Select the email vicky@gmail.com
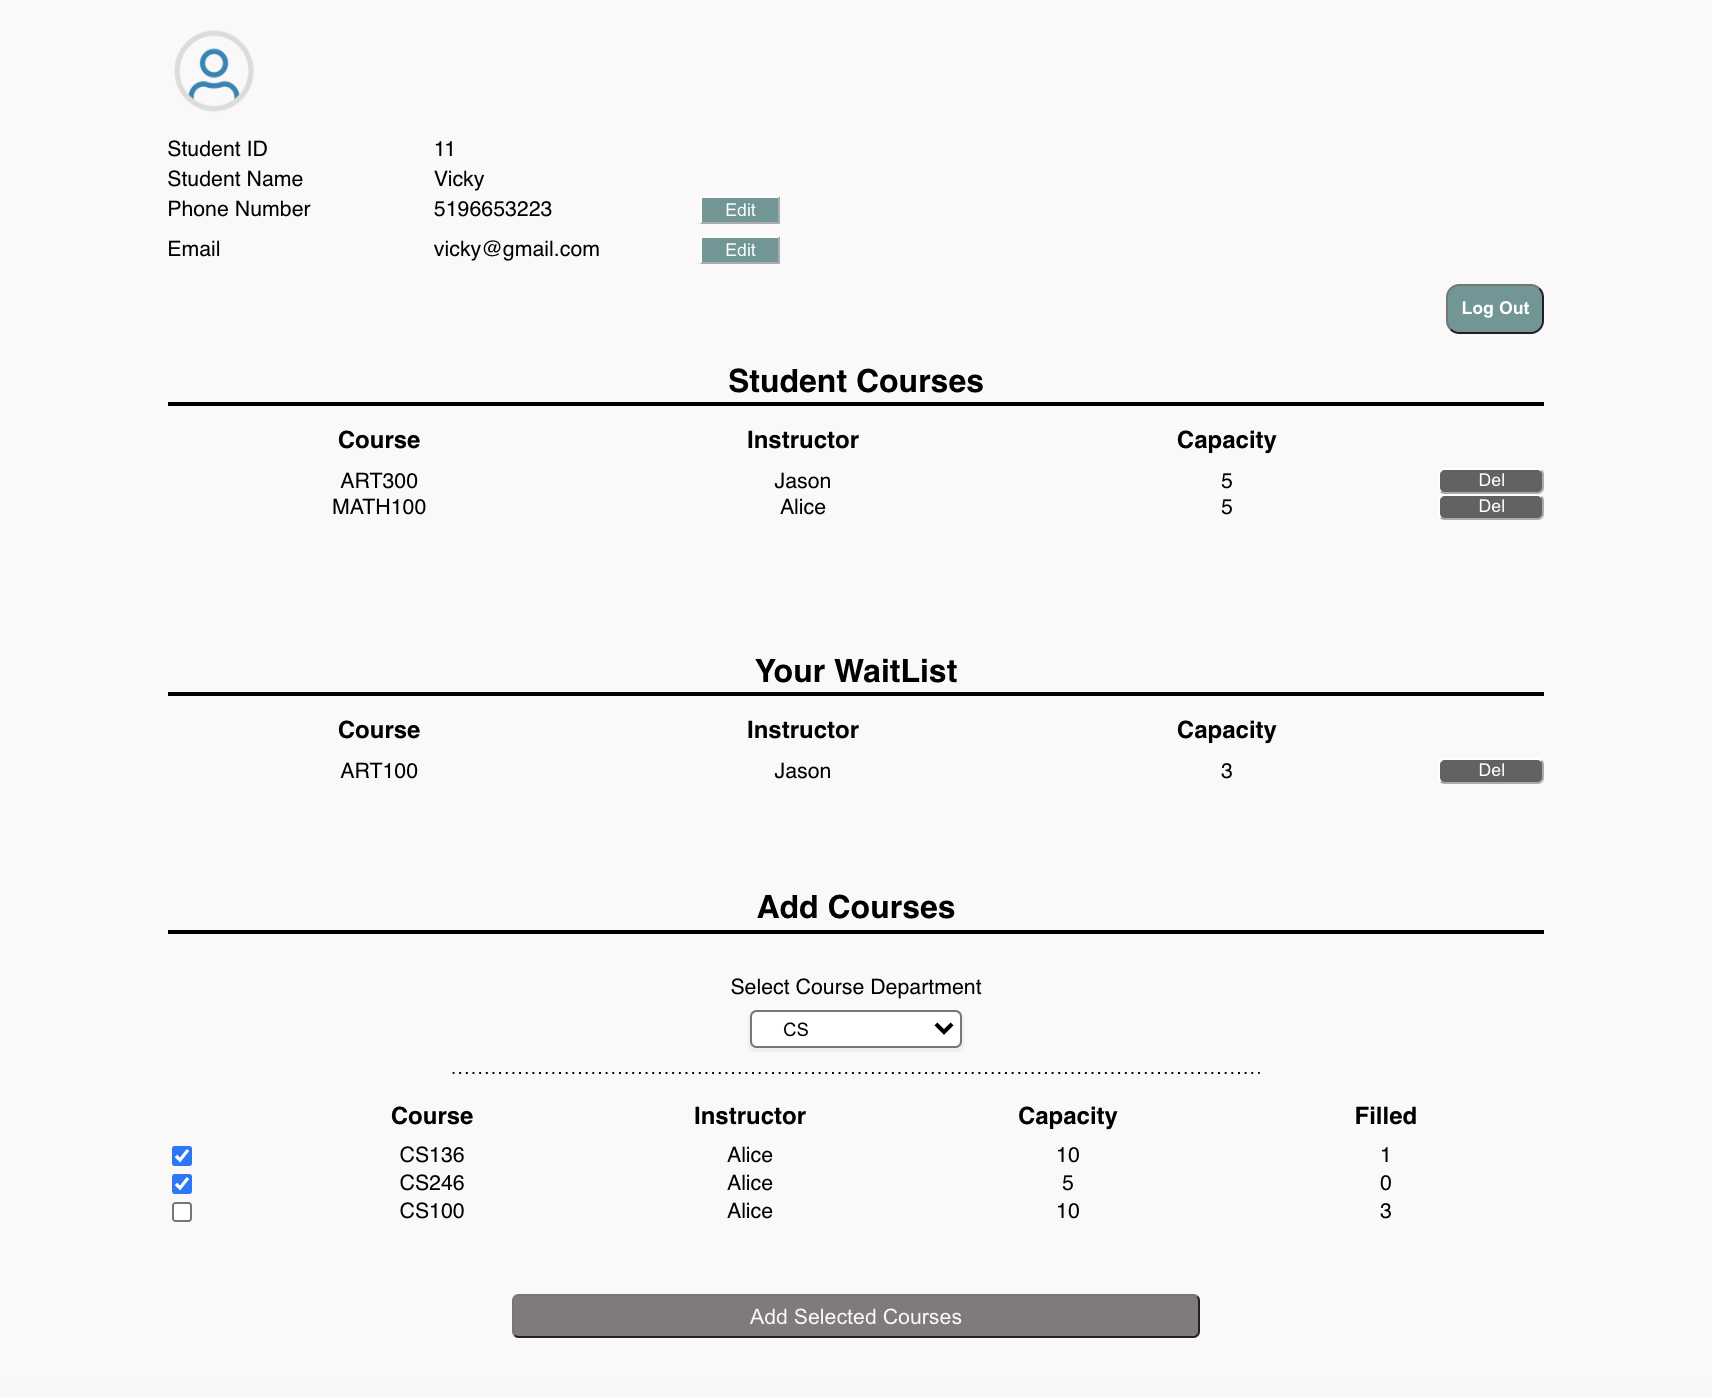Screen dimensions: 1712x1398 tap(517, 249)
